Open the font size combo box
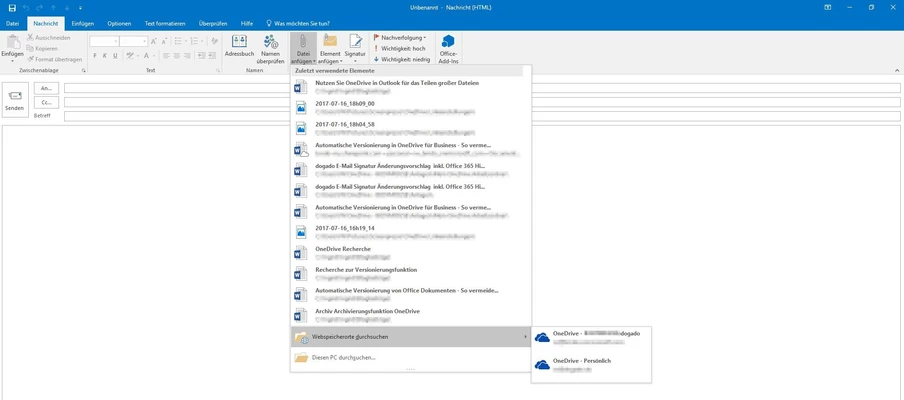 pos(134,41)
